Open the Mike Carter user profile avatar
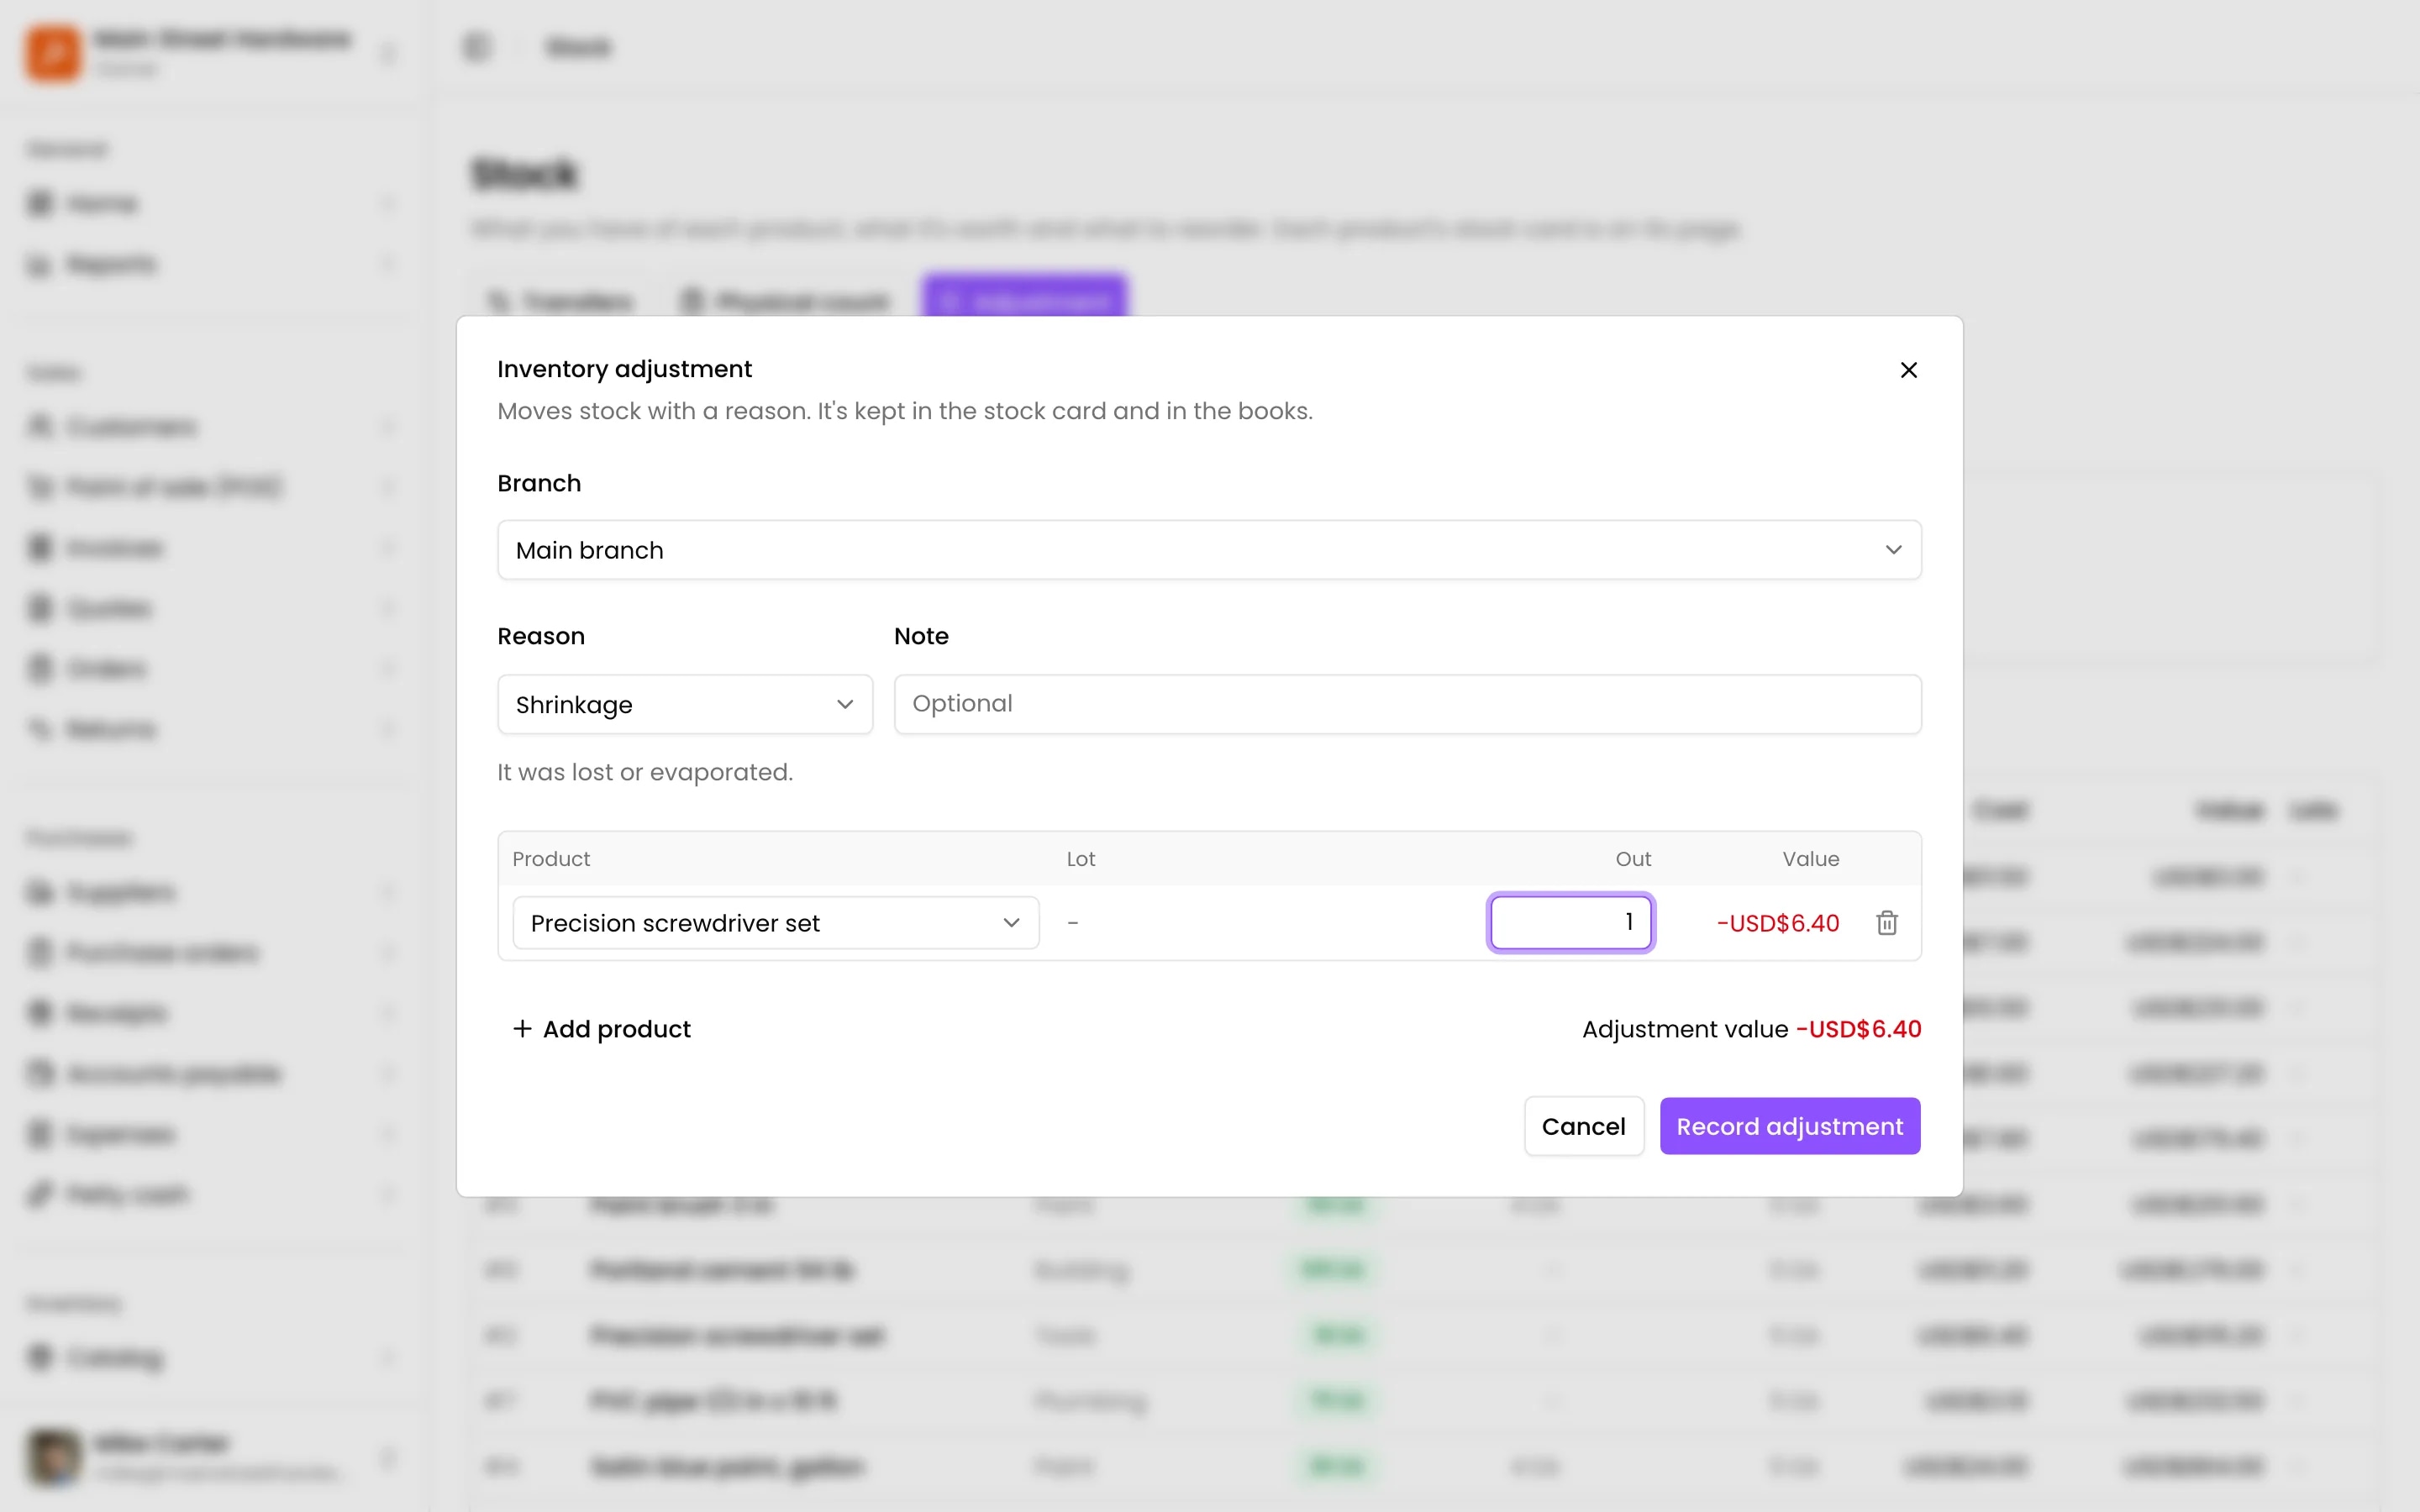Image resolution: width=2420 pixels, height=1512 pixels. point(54,1457)
